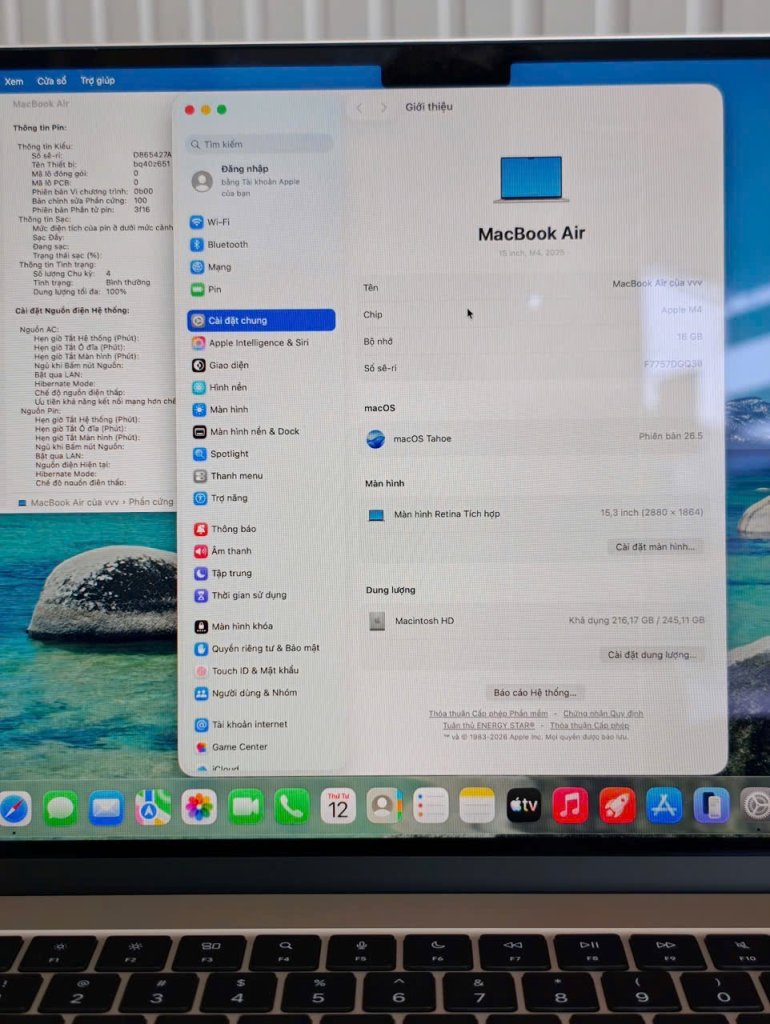Launch Phone app from the Dock

pos(291,807)
